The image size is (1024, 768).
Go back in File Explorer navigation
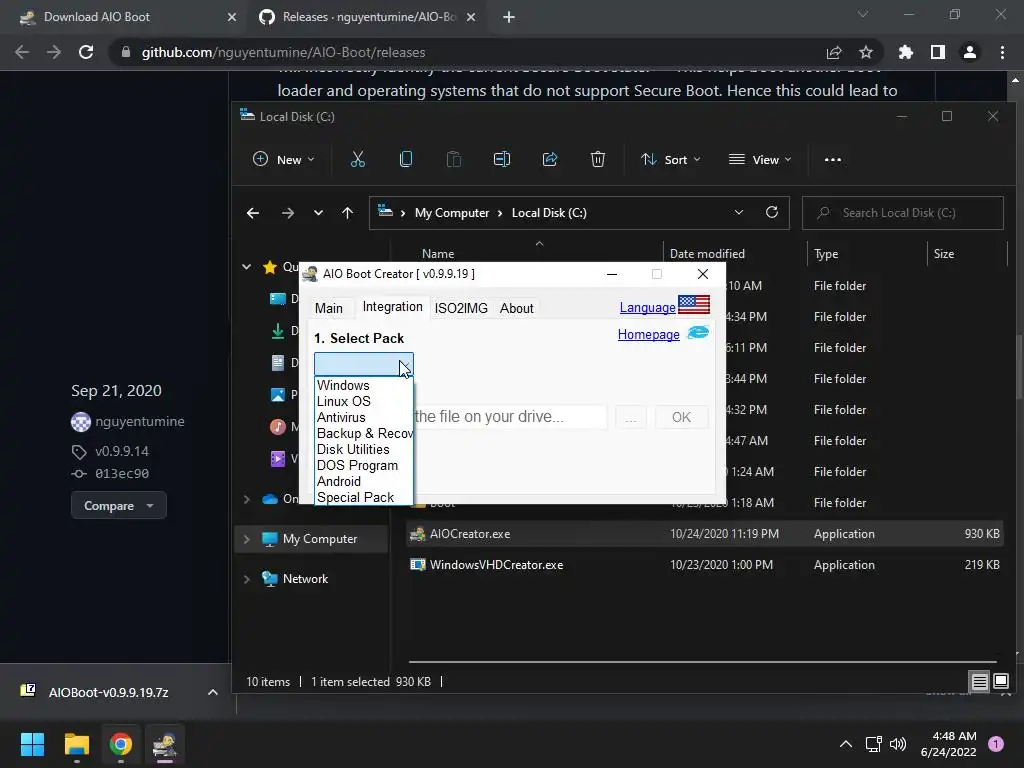tap(253, 213)
